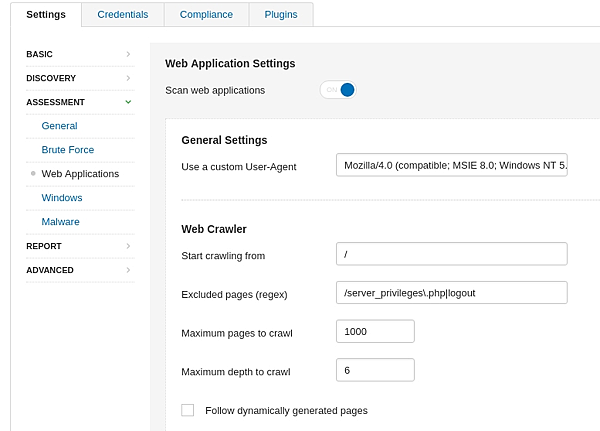600x431 pixels.
Task: Toggle the Scan web applications switch
Action: click(338, 90)
